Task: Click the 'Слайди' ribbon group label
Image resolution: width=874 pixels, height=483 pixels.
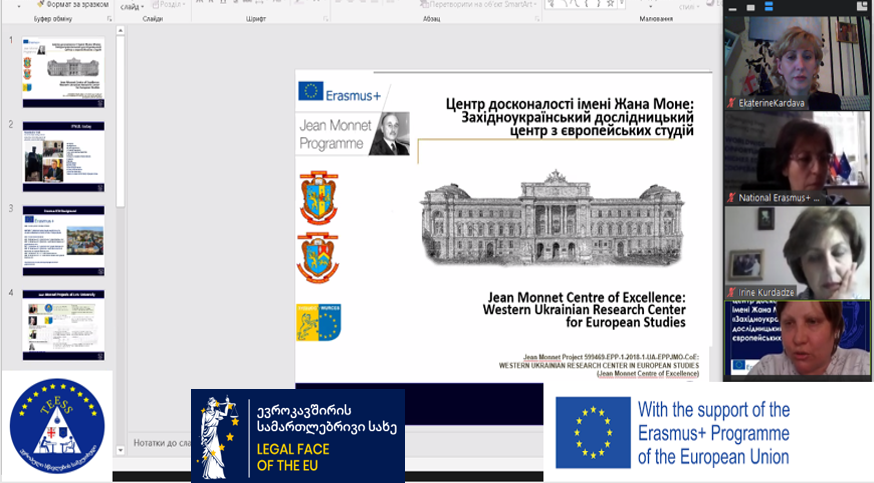Action: pos(153,19)
